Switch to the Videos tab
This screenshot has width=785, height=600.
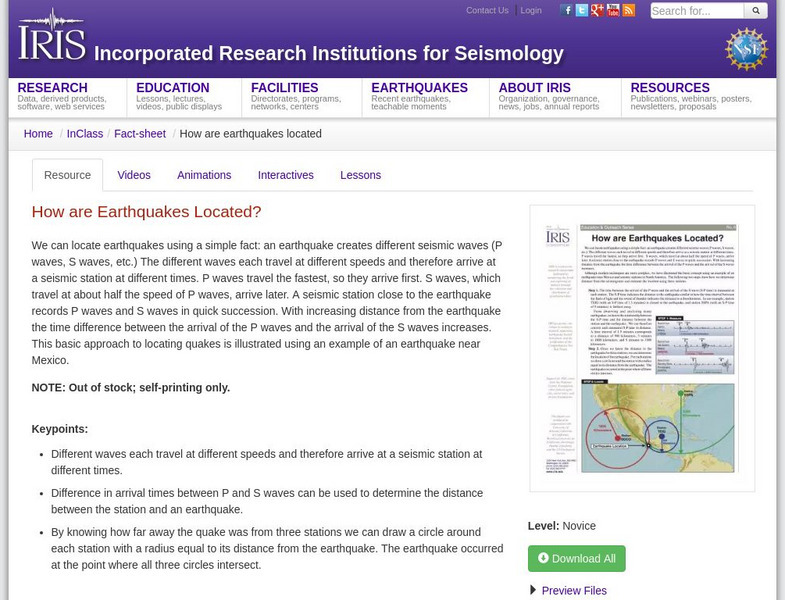tap(134, 175)
